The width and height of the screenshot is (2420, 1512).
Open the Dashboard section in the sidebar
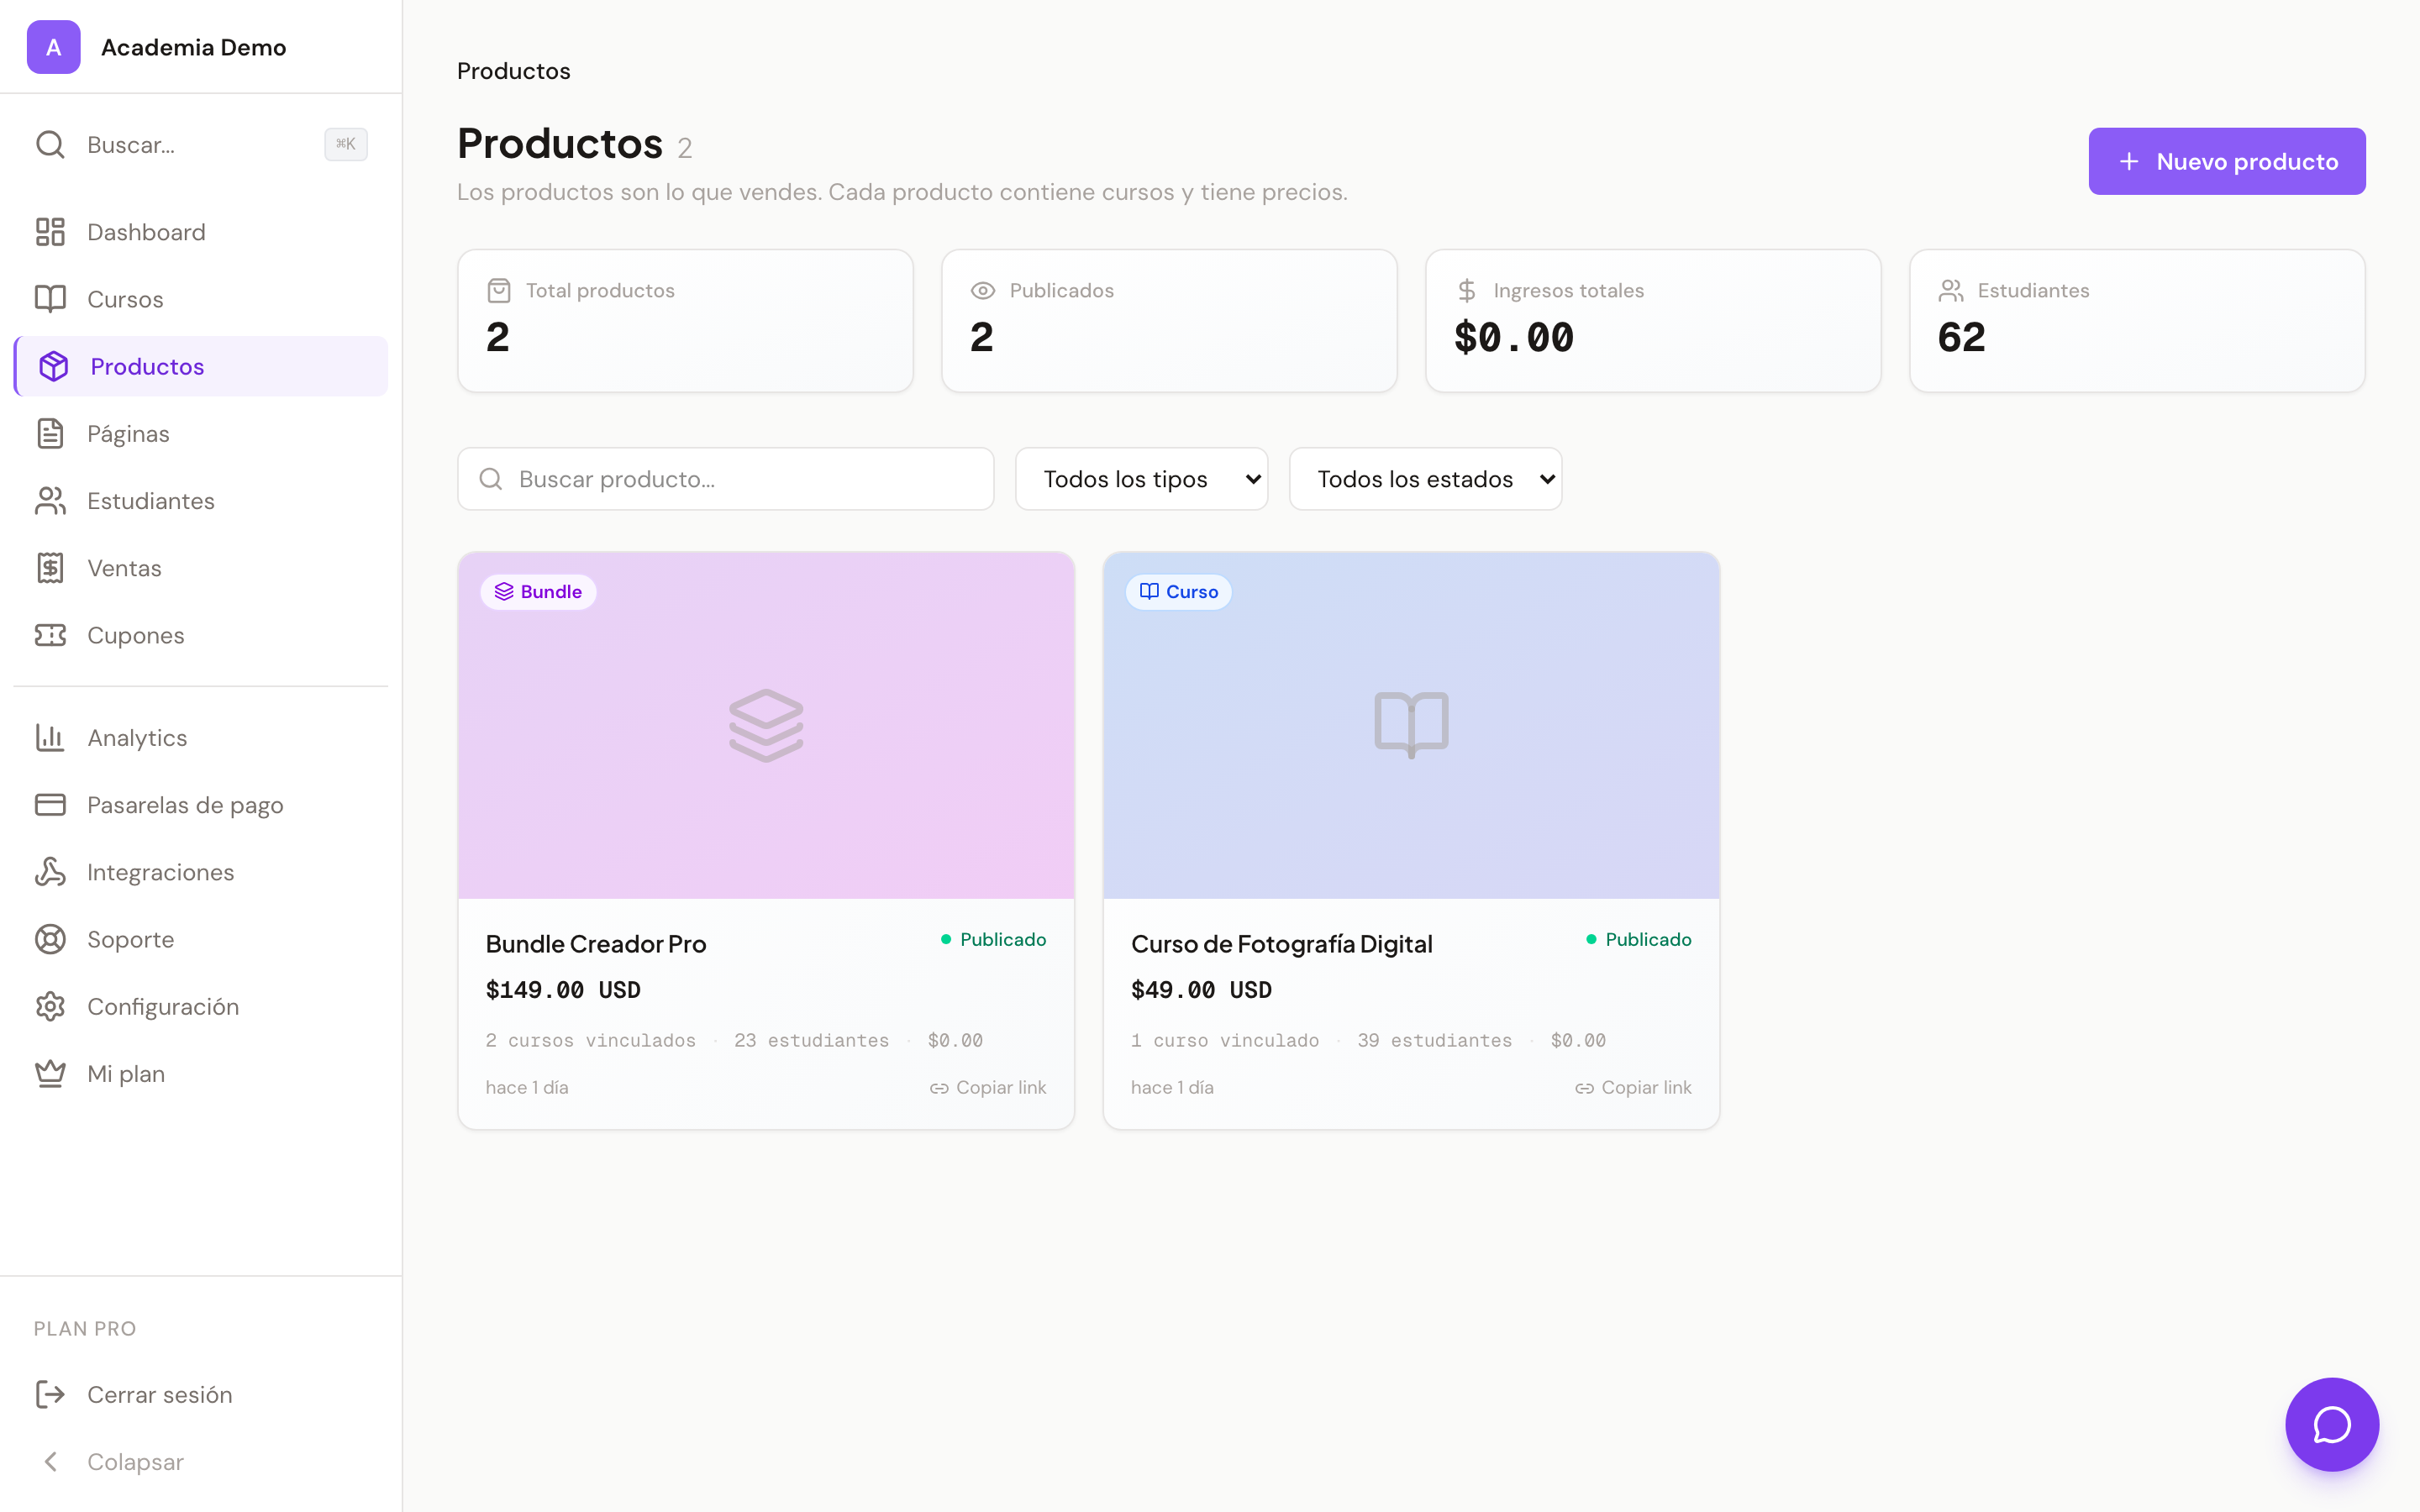tap(146, 231)
